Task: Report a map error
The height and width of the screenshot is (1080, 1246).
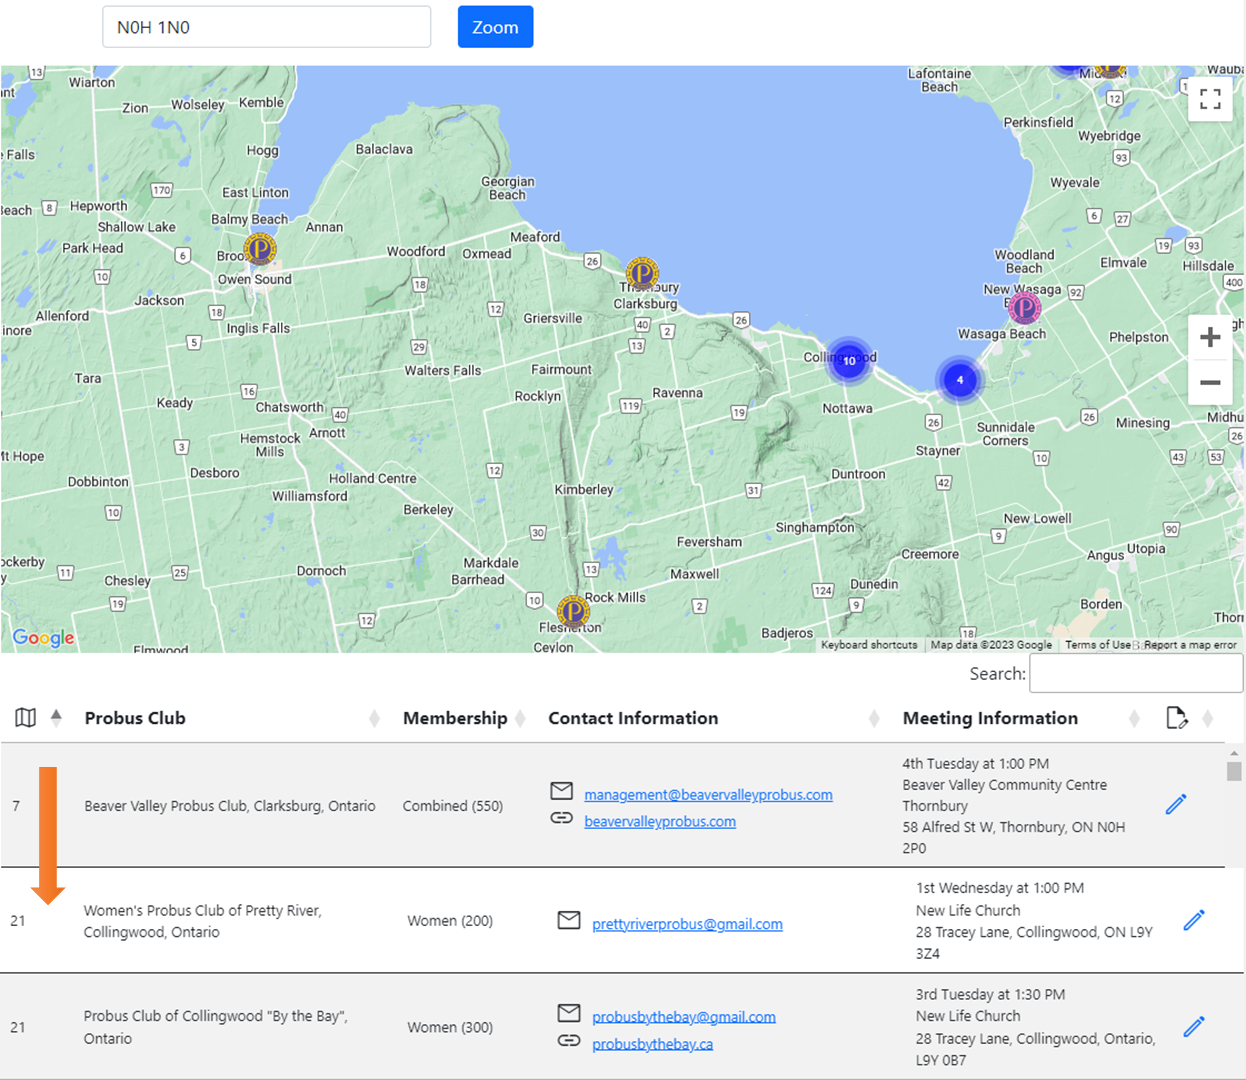Action: pos(1190,645)
